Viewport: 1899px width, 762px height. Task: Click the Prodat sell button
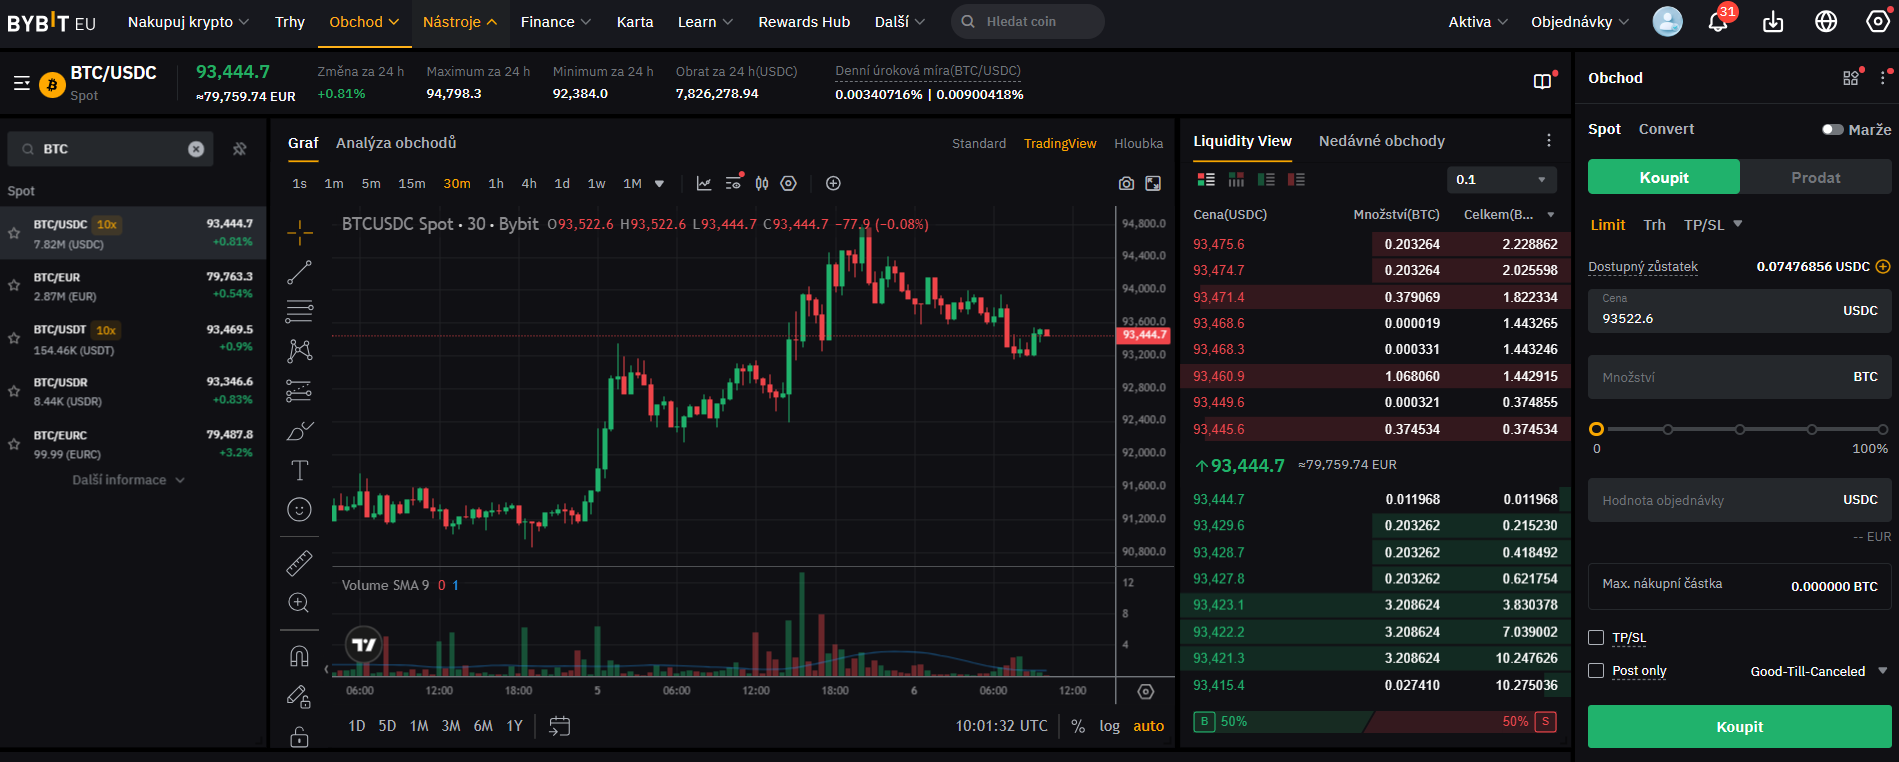click(1815, 178)
